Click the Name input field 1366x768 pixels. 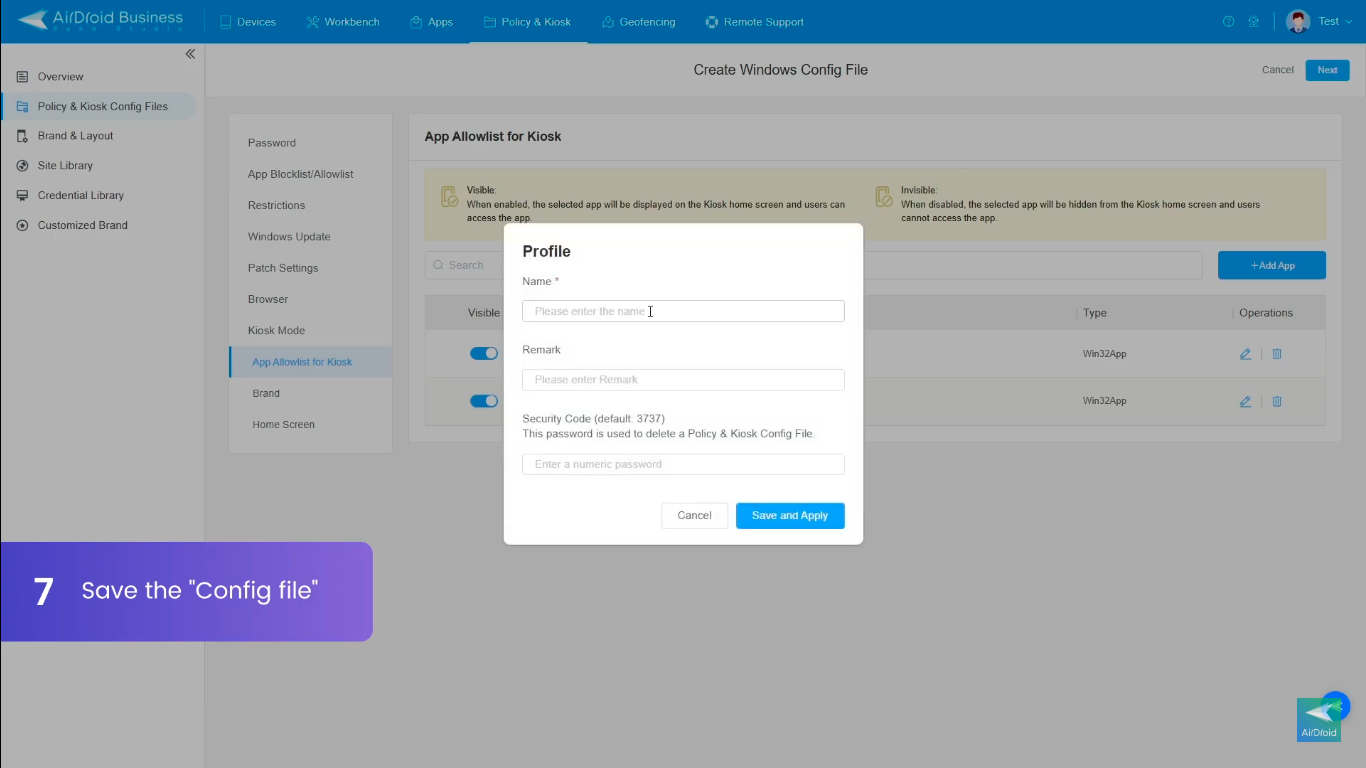coord(683,312)
